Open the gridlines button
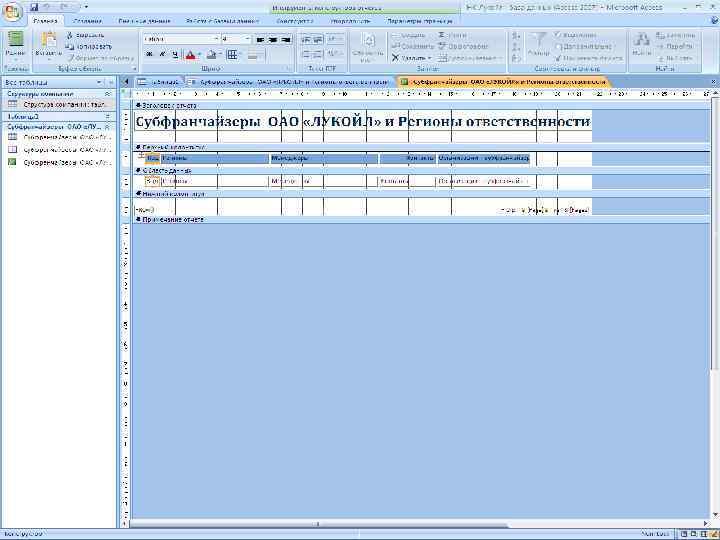This screenshot has width=720, height=540. pos(232,55)
